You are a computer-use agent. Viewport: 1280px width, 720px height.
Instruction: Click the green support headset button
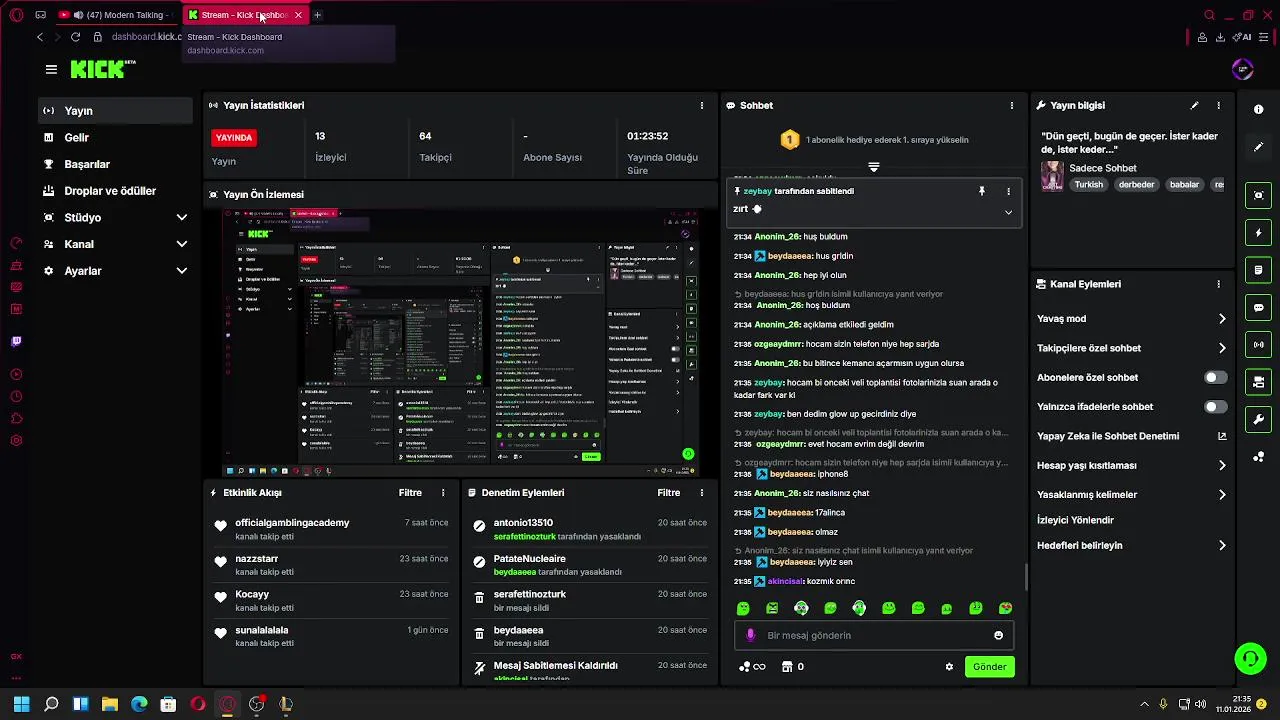click(1250, 659)
